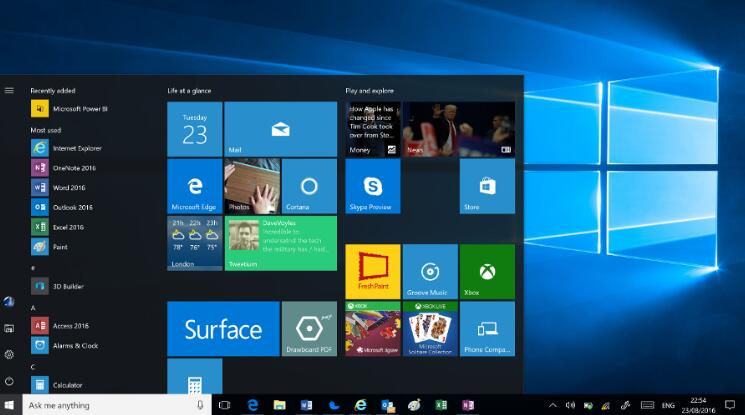Click the Play and explore group header
Image resolution: width=745 pixels, height=415 pixels.
(x=370, y=91)
